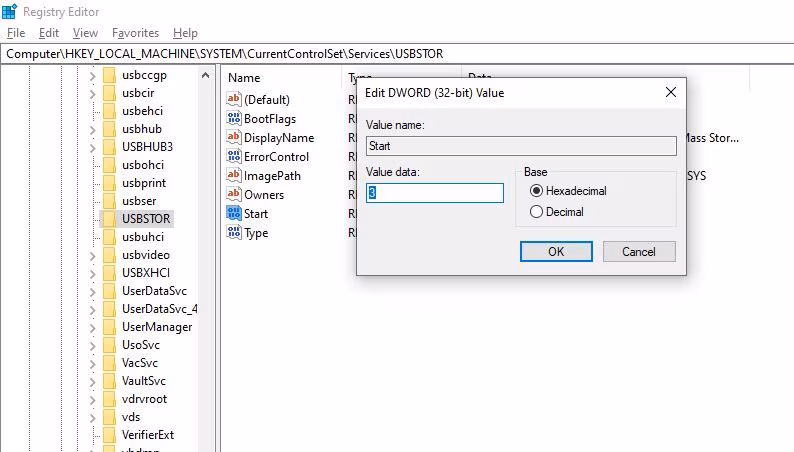Click the DisplayName string value icon

pyautogui.click(x=235, y=138)
